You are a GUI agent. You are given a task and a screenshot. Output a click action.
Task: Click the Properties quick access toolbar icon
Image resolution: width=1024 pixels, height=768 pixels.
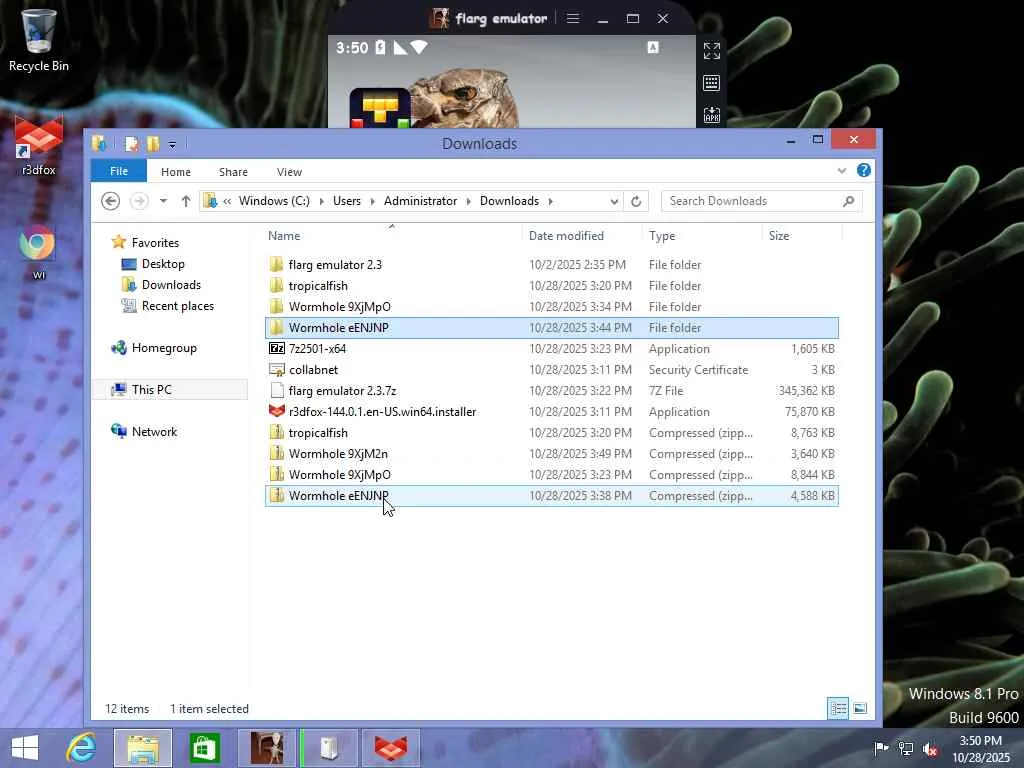pyautogui.click(x=131, y=144)
